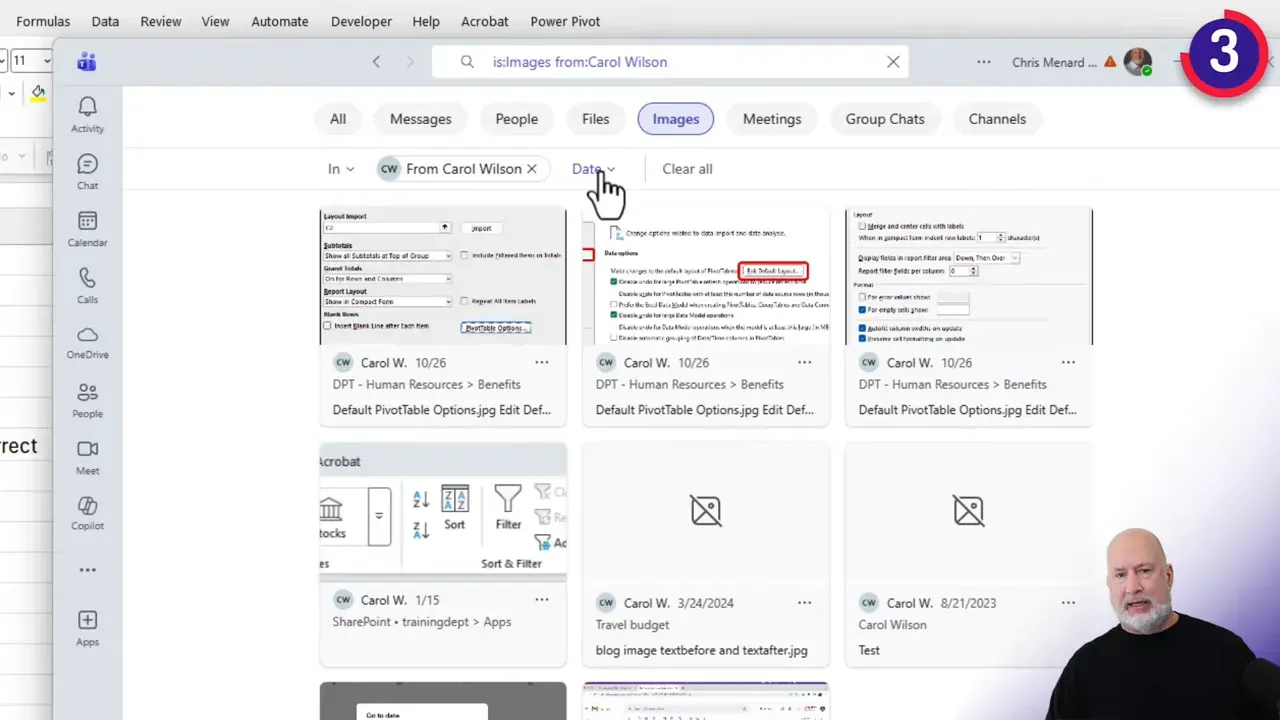Switch to the Meetings results tab
1280x720 pixels.
771,118
